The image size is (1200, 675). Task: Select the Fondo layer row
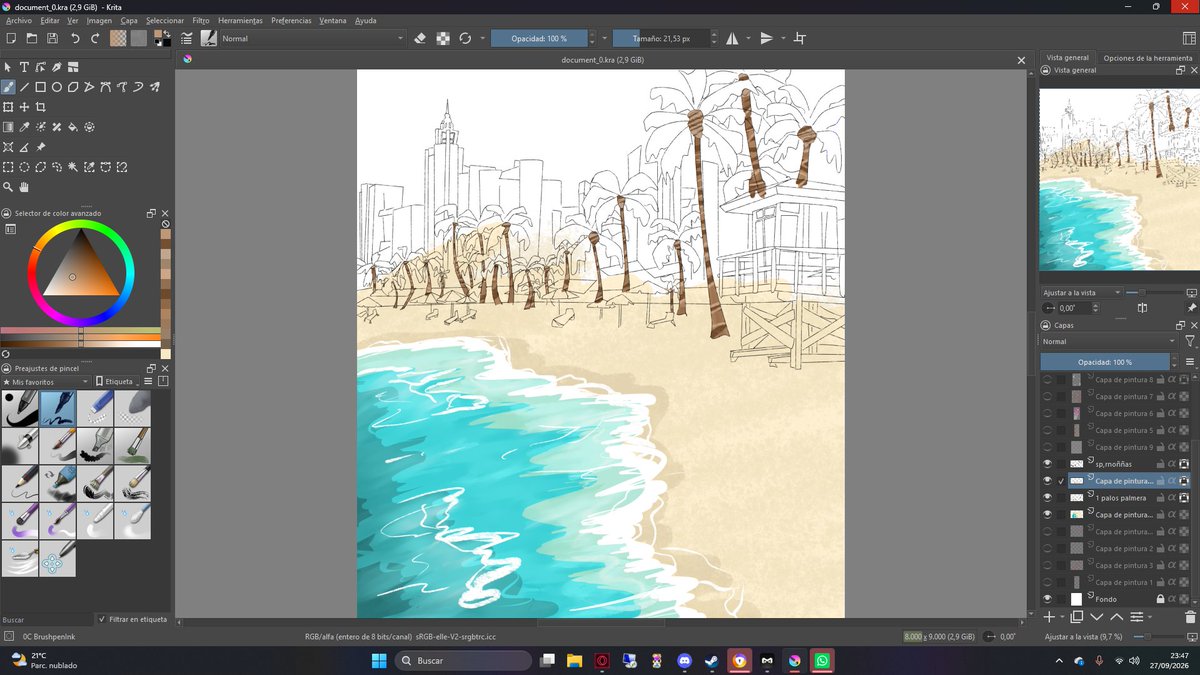tap(1116, 599)
